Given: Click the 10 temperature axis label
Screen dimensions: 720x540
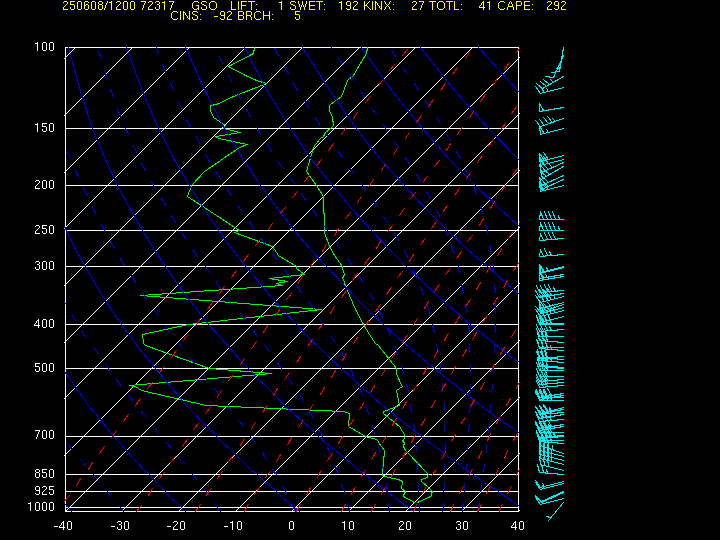Looking at the screenshot, I should pyautogui.click(x=348, y=526).
